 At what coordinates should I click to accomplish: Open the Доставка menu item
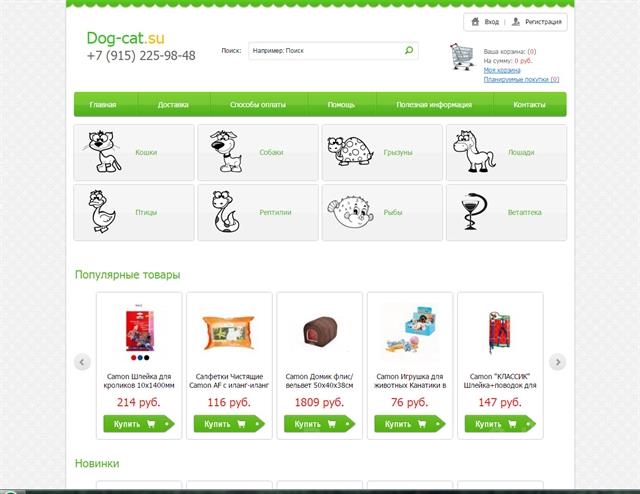[173, 105]
